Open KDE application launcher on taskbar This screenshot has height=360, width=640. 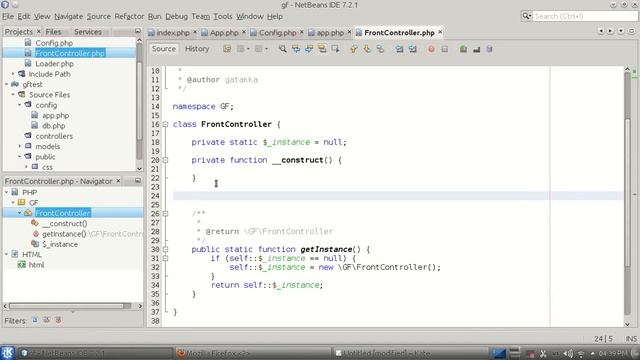click(7, 353)
